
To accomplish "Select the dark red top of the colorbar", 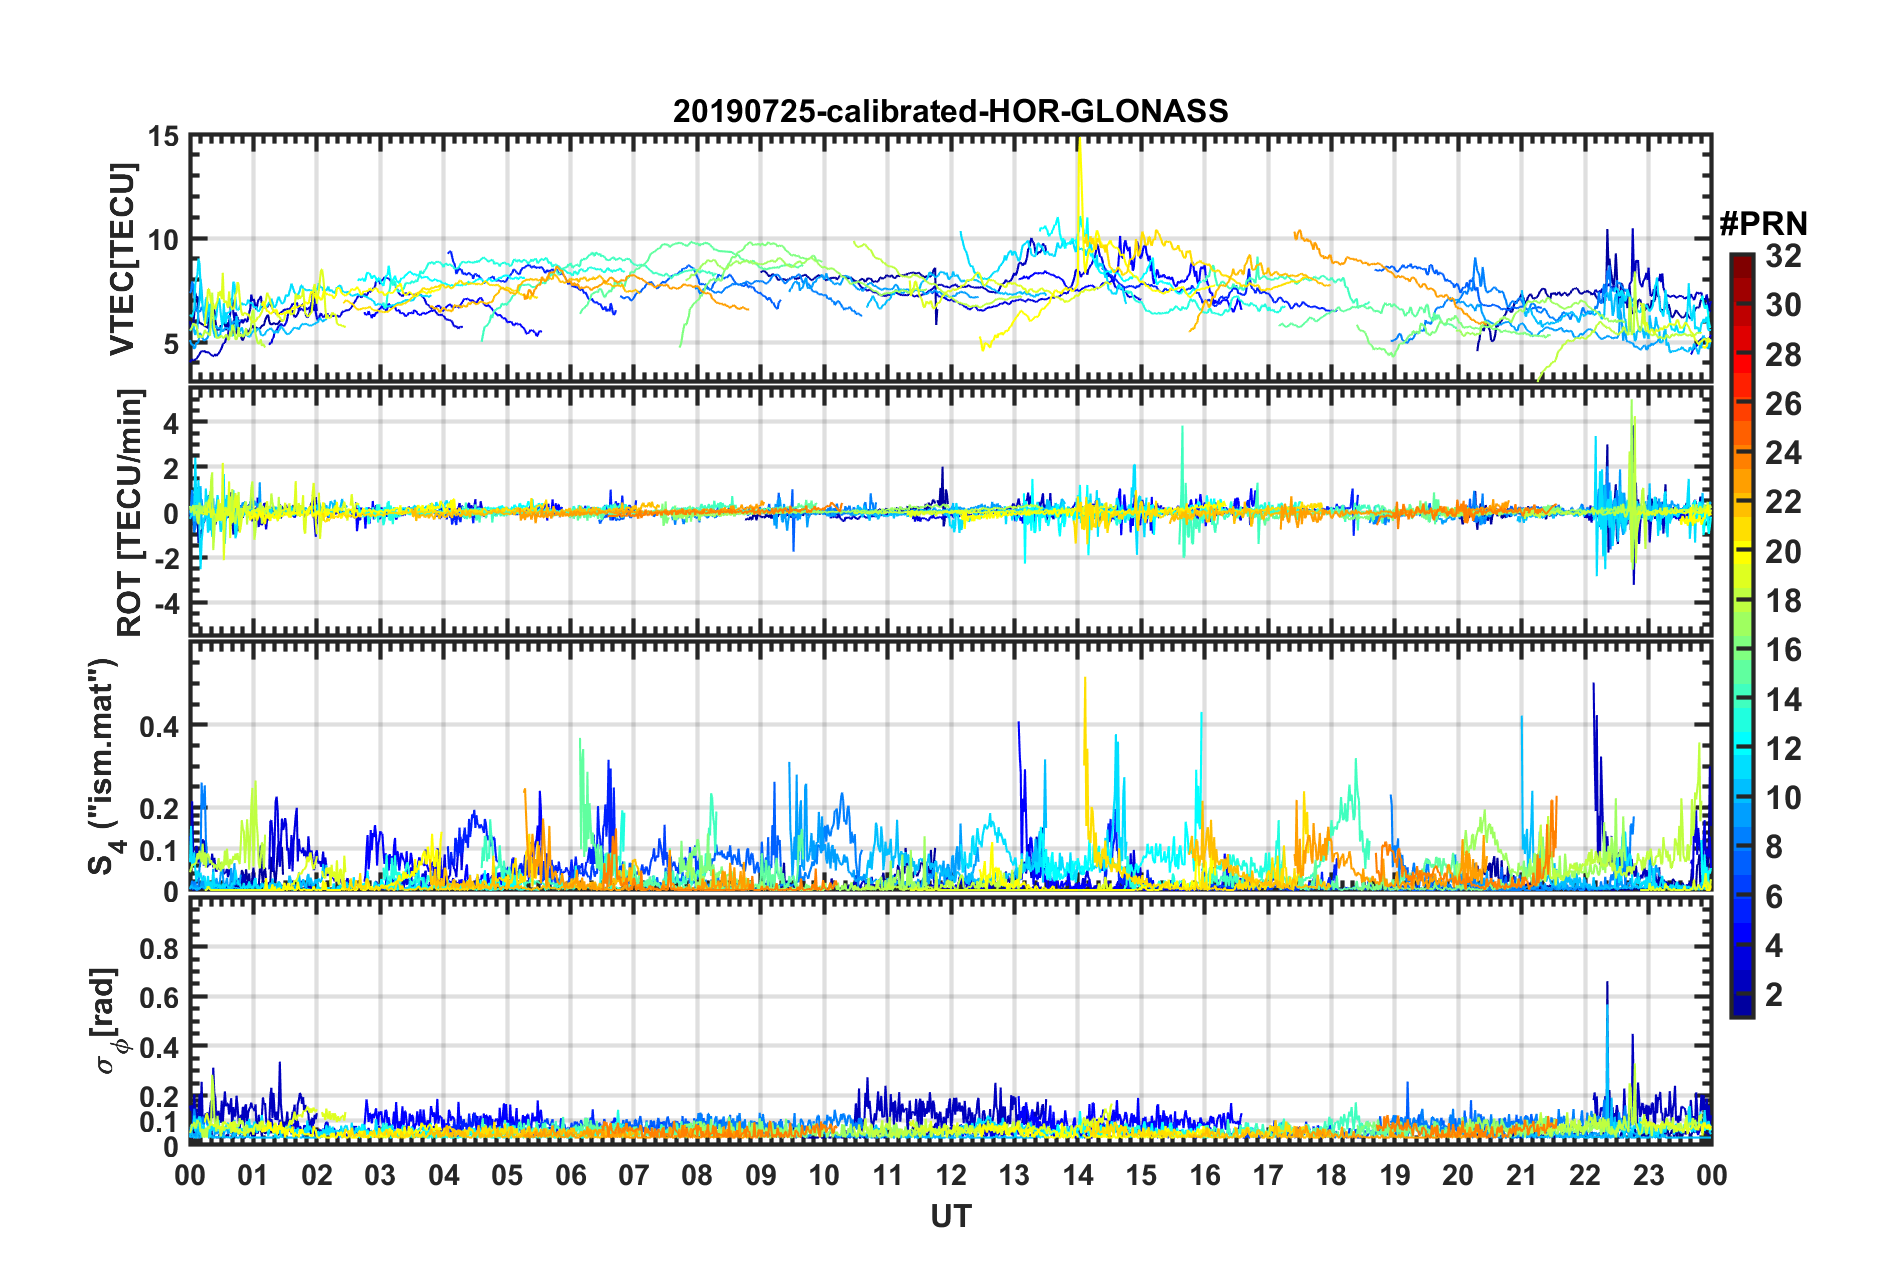I will [1741, 262].
